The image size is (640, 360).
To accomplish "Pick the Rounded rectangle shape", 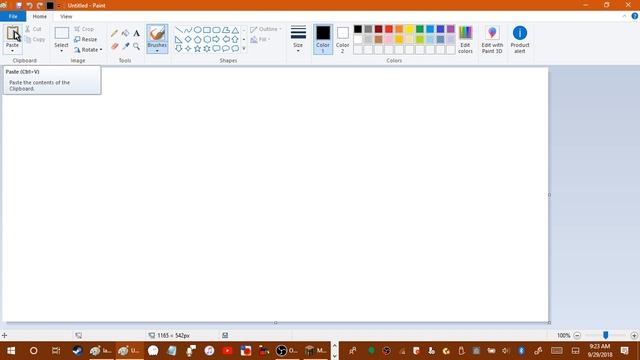I will coord(216,30).
